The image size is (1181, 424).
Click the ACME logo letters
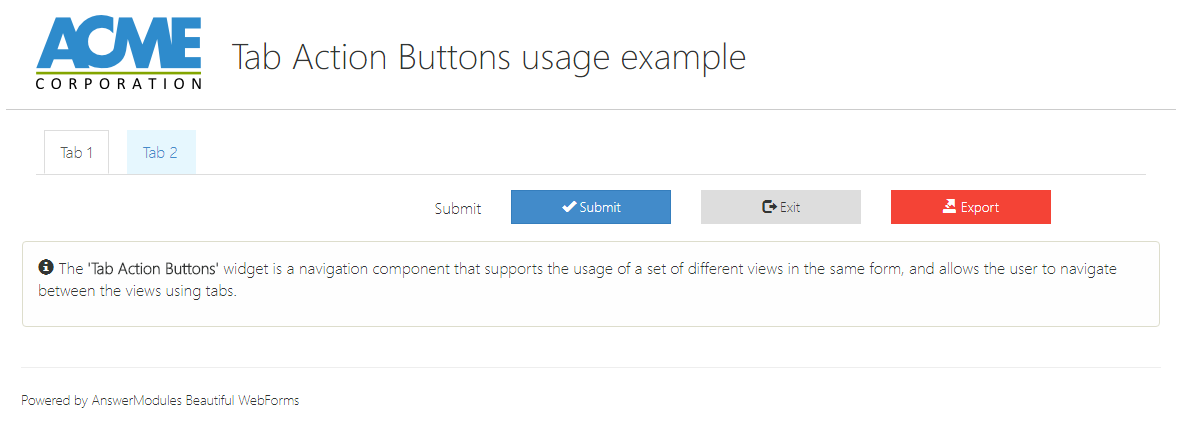pos(119,42)
